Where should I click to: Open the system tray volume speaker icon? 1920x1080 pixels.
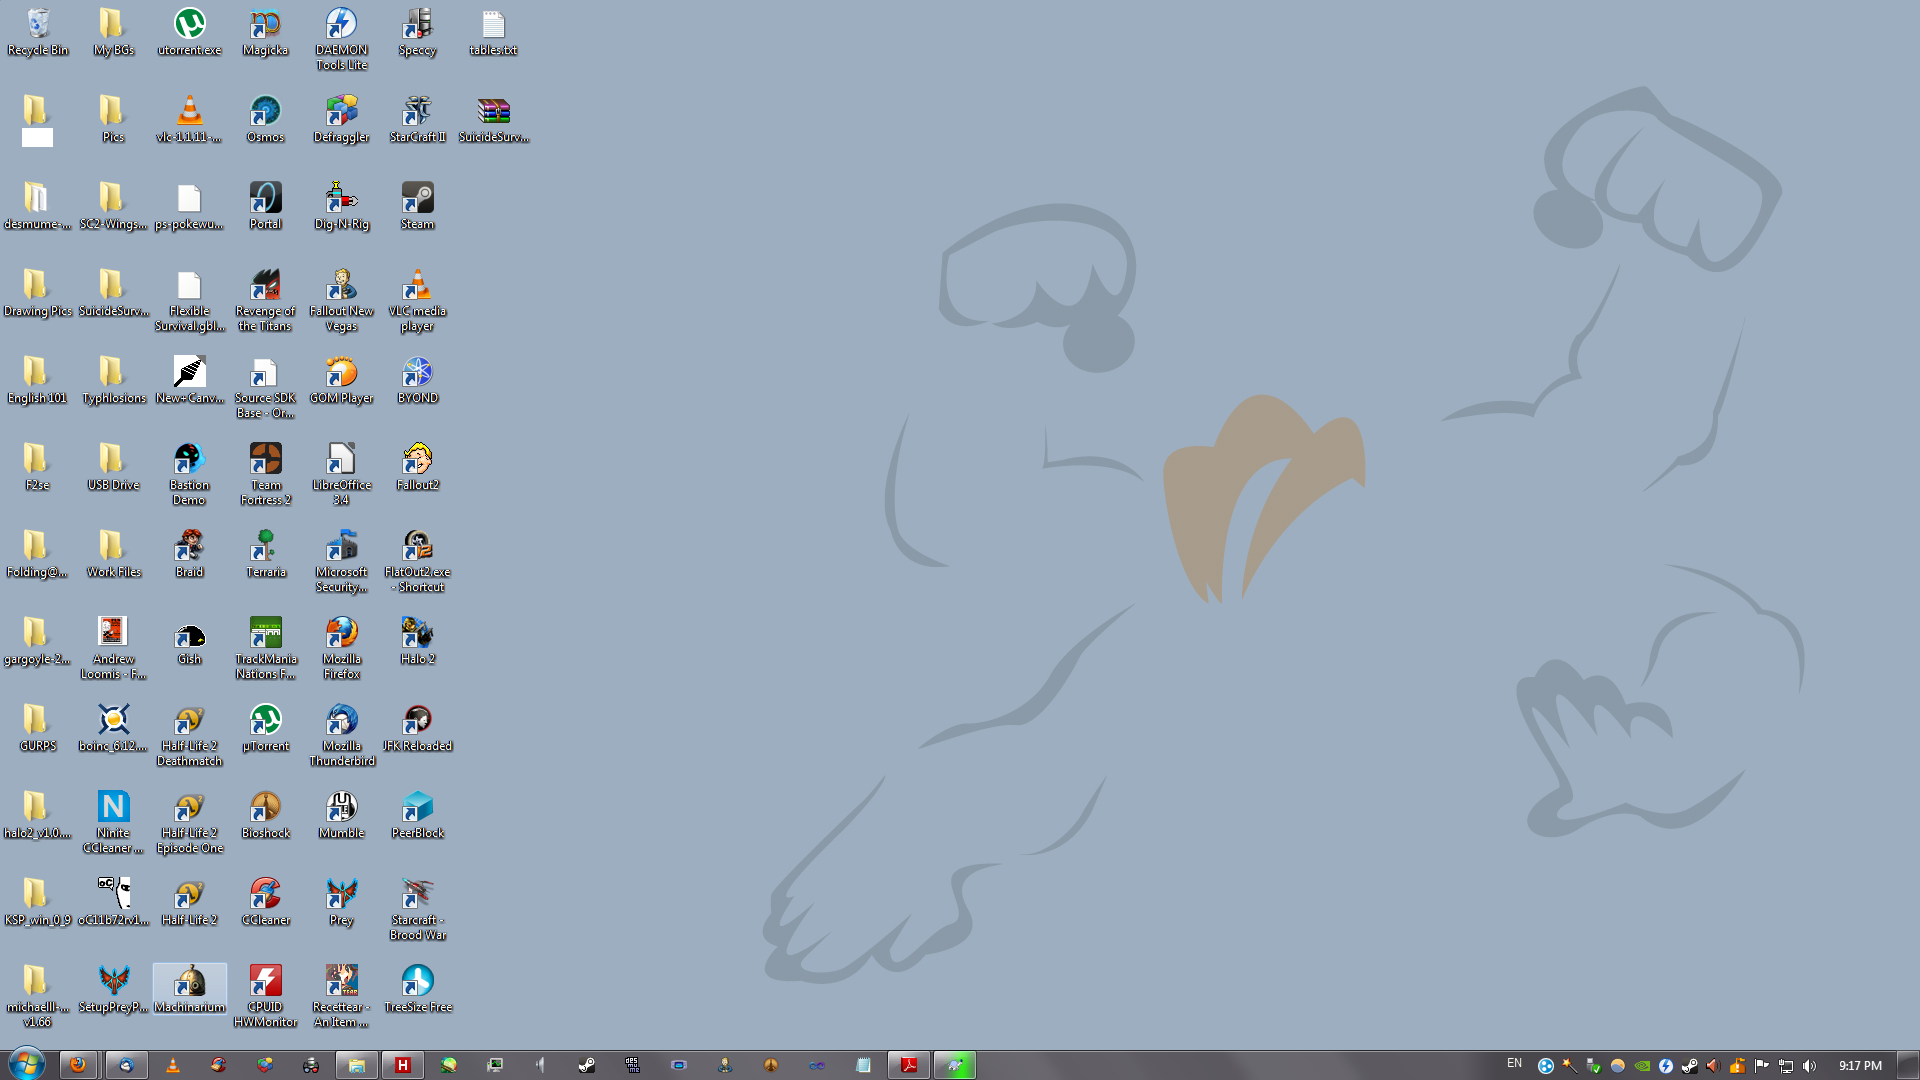click(1810, 1066)
